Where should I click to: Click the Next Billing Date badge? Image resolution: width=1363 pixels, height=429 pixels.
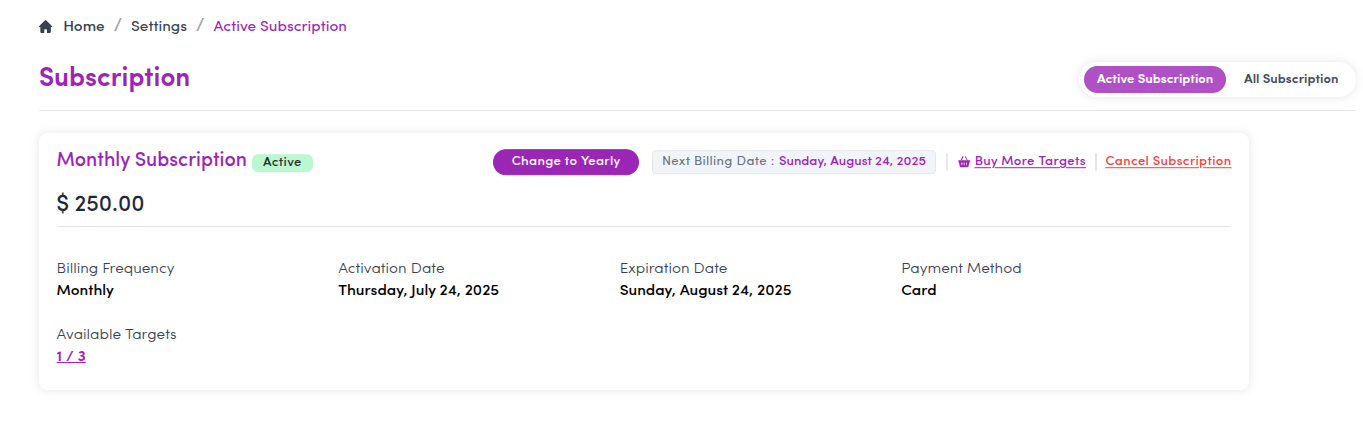(x=794, y=161)
